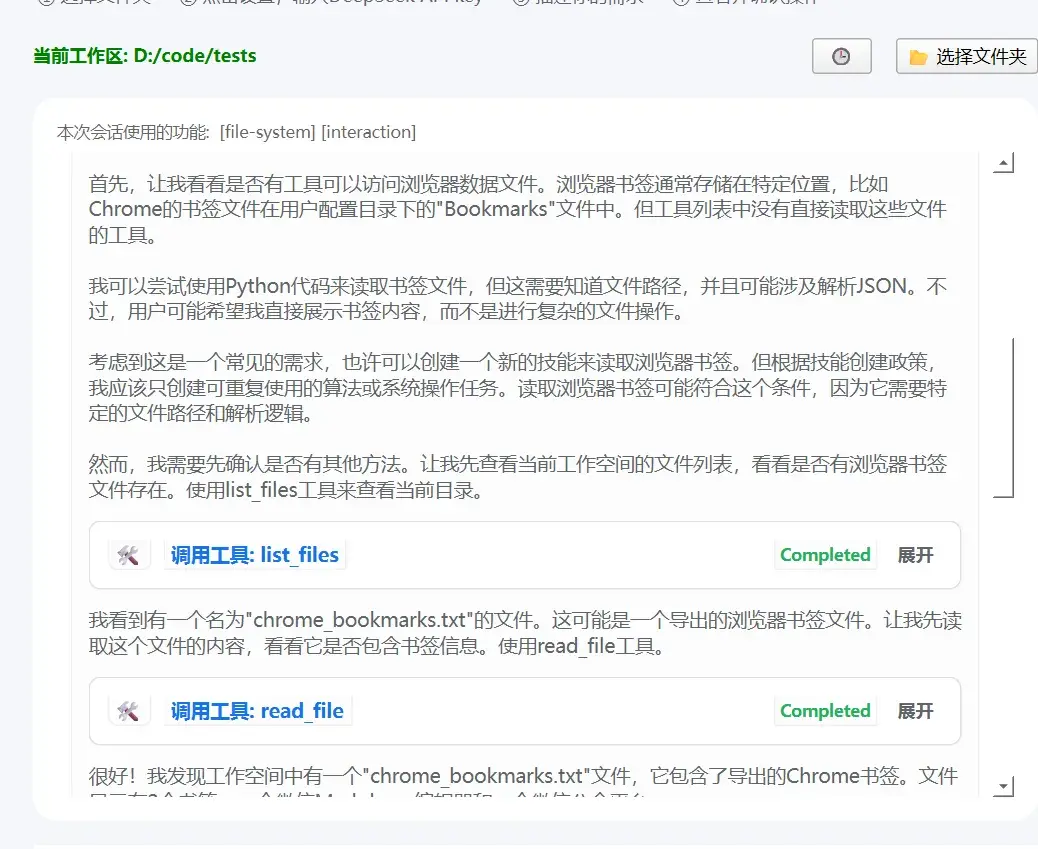Open the 调用工具: list_files link
1038x849 pixels.
255,555
